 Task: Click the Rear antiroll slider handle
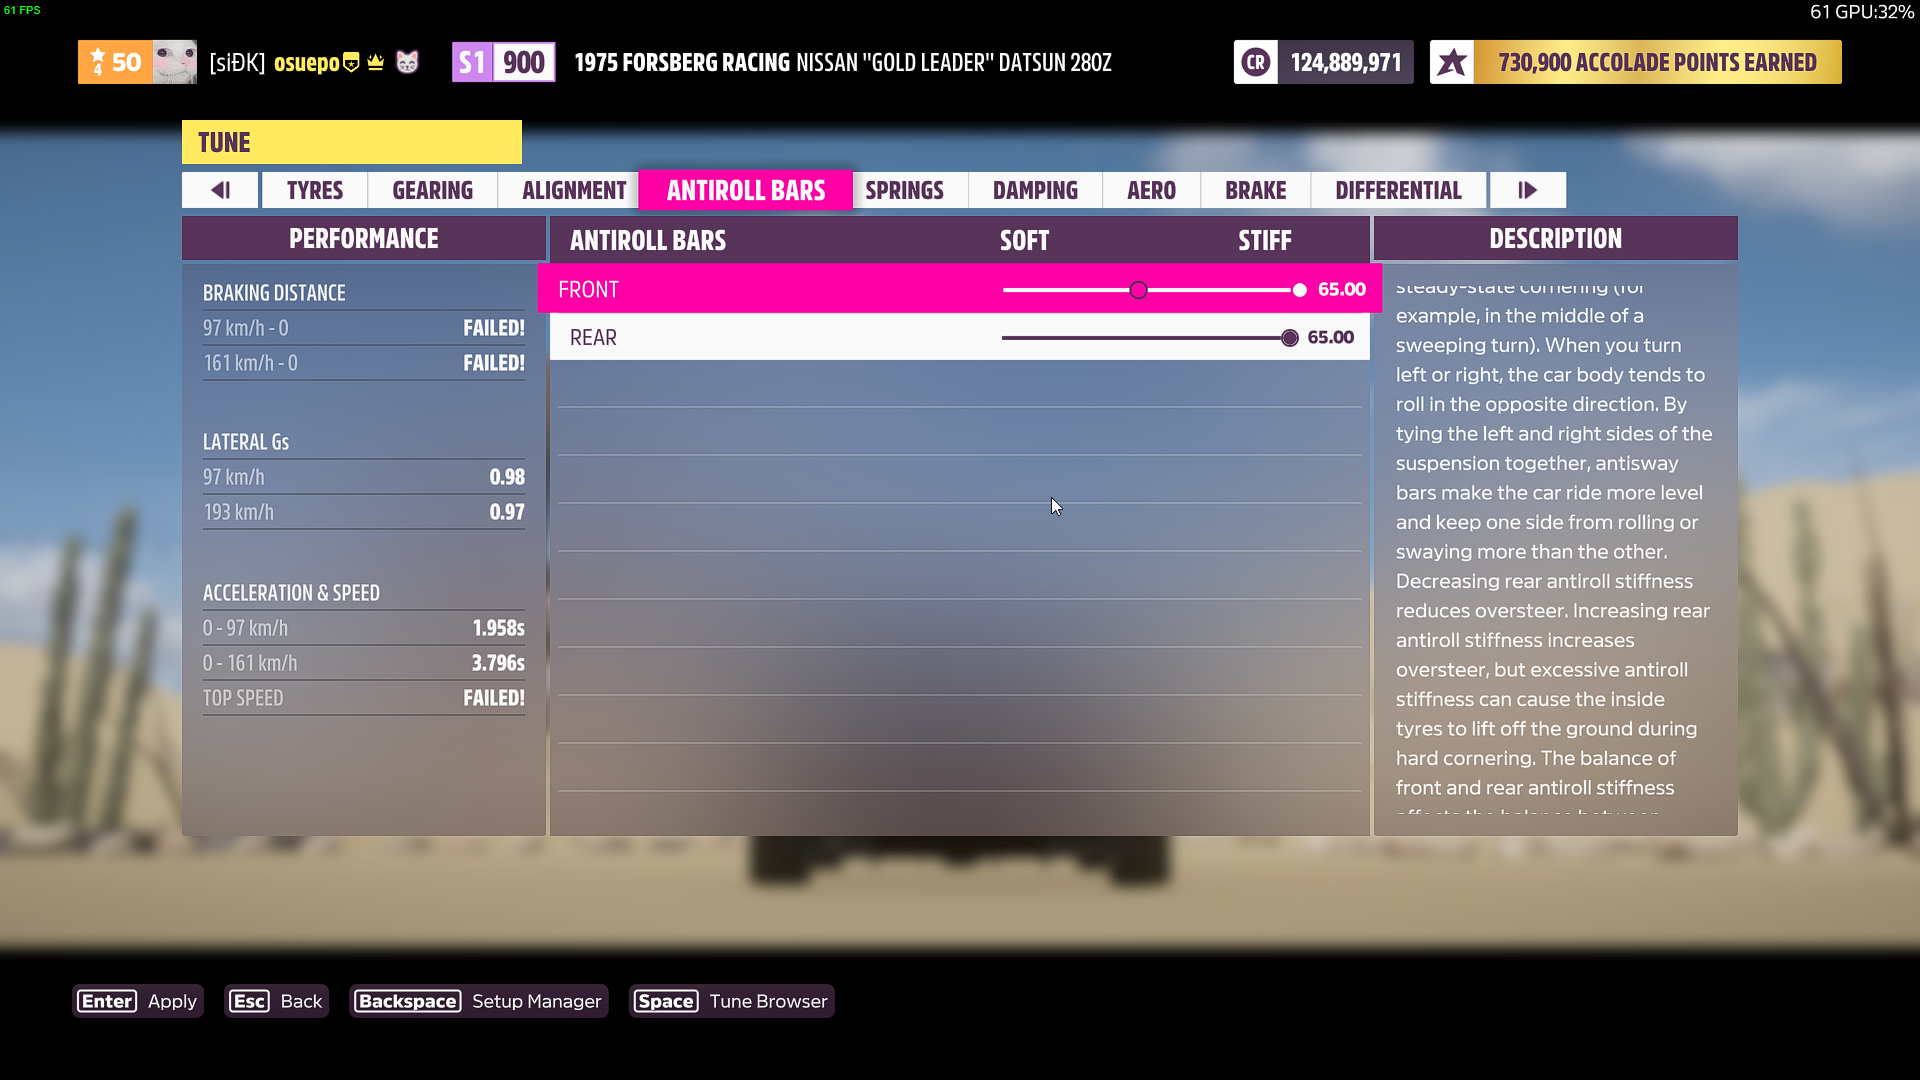1290,338
